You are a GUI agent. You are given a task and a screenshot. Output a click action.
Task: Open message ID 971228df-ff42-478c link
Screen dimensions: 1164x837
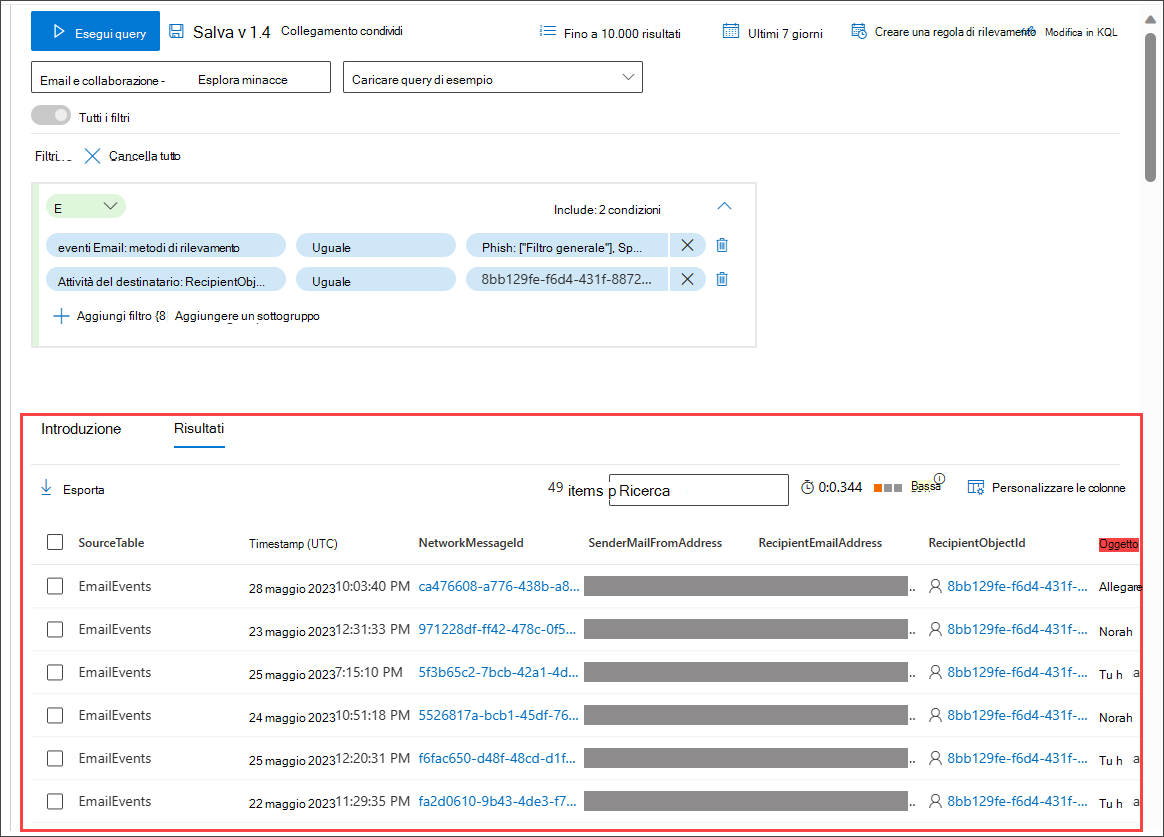tap(497, 629)
